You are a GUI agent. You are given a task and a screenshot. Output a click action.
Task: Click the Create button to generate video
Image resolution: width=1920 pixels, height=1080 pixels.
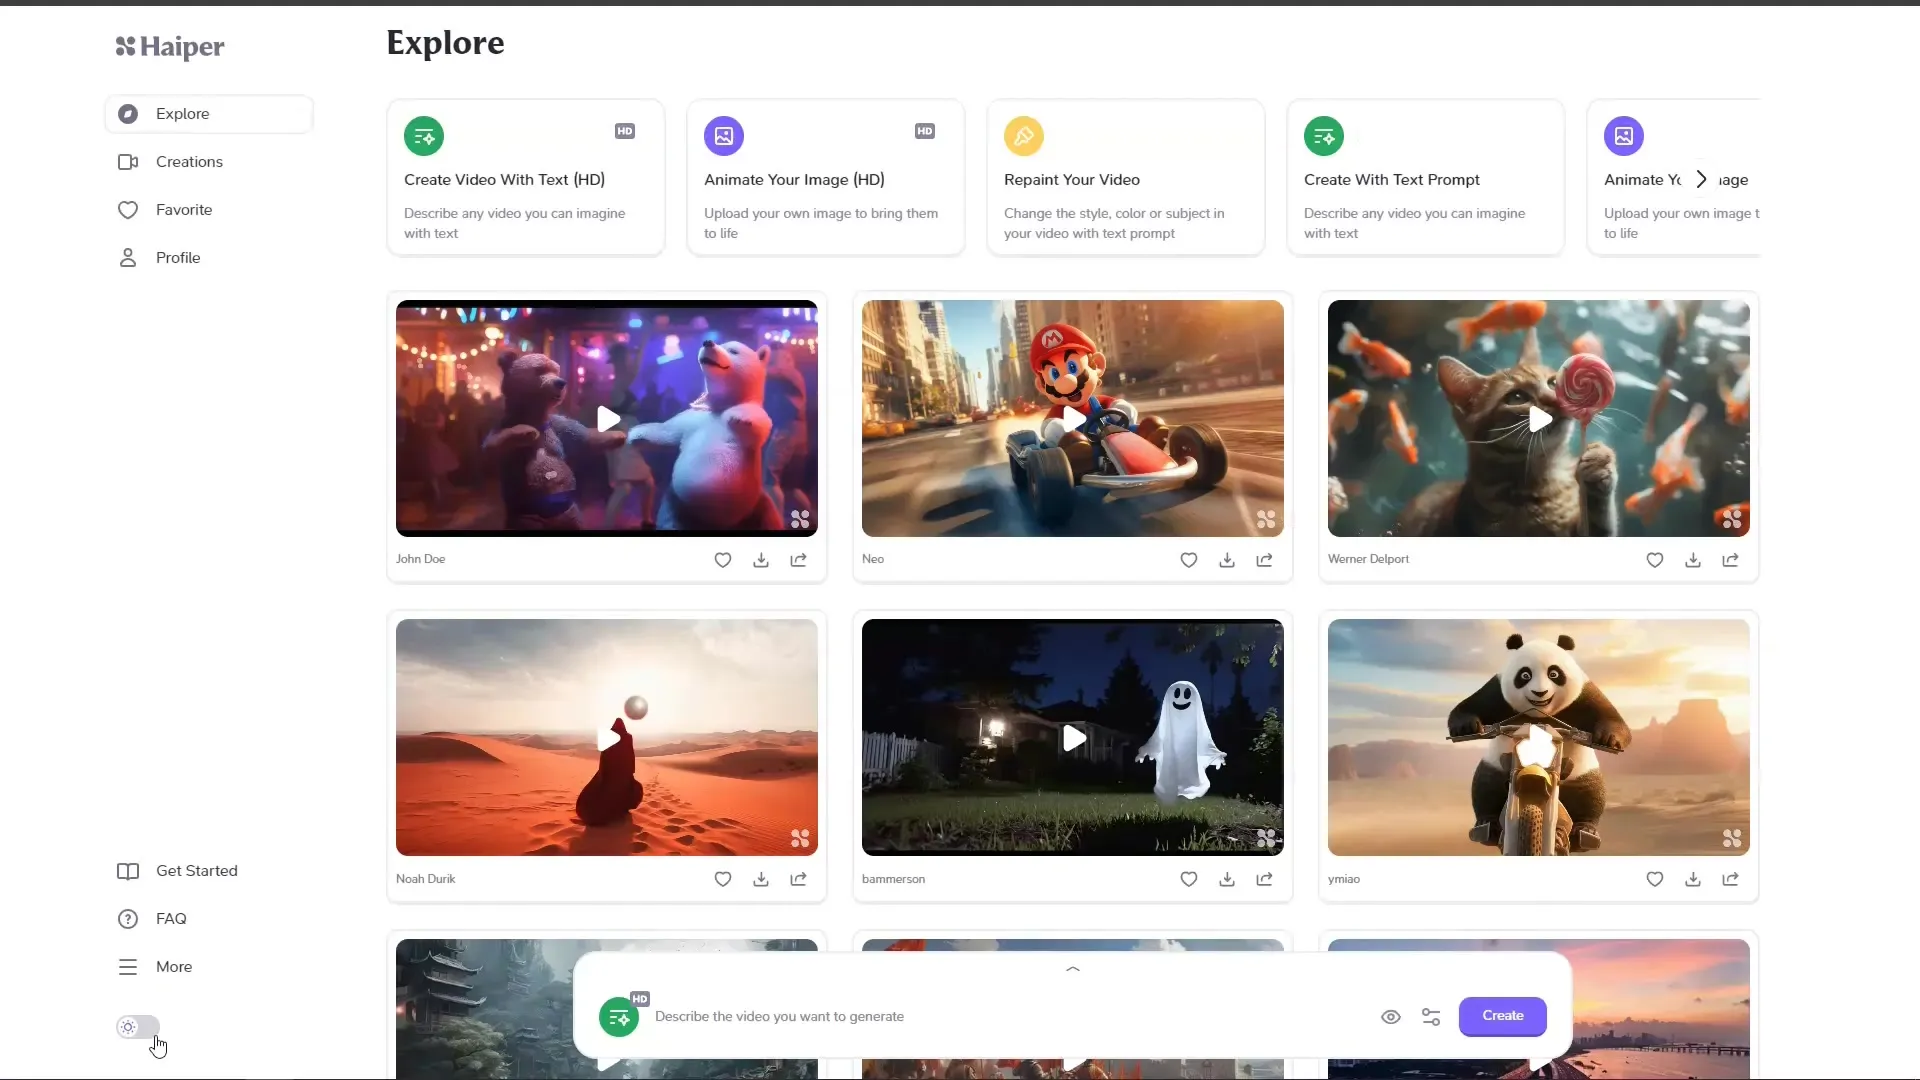click(x=1503, y=1015)
